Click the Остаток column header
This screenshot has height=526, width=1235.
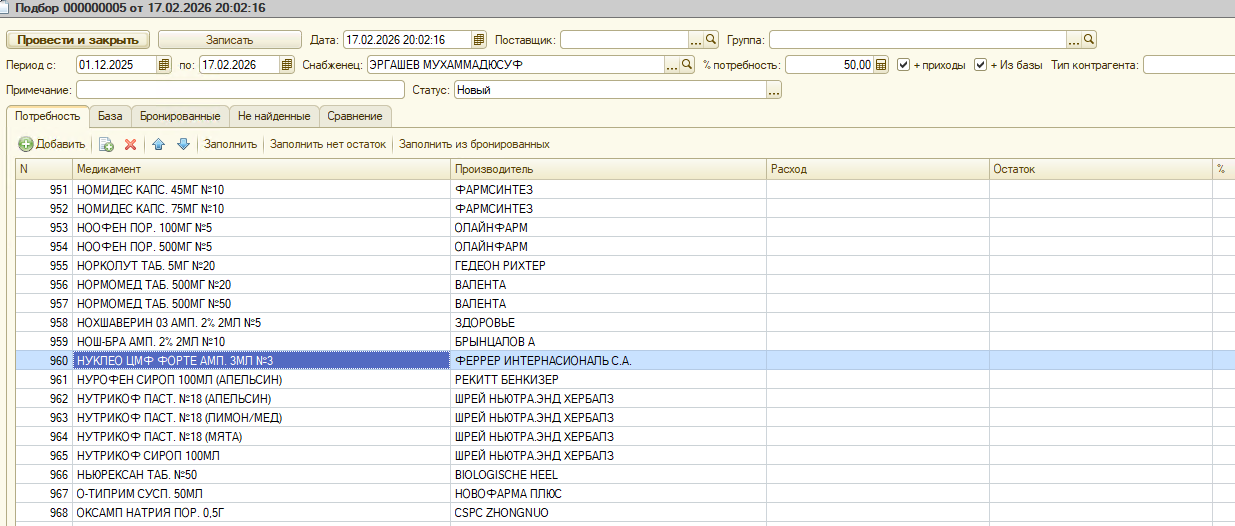pos(1101,169)
